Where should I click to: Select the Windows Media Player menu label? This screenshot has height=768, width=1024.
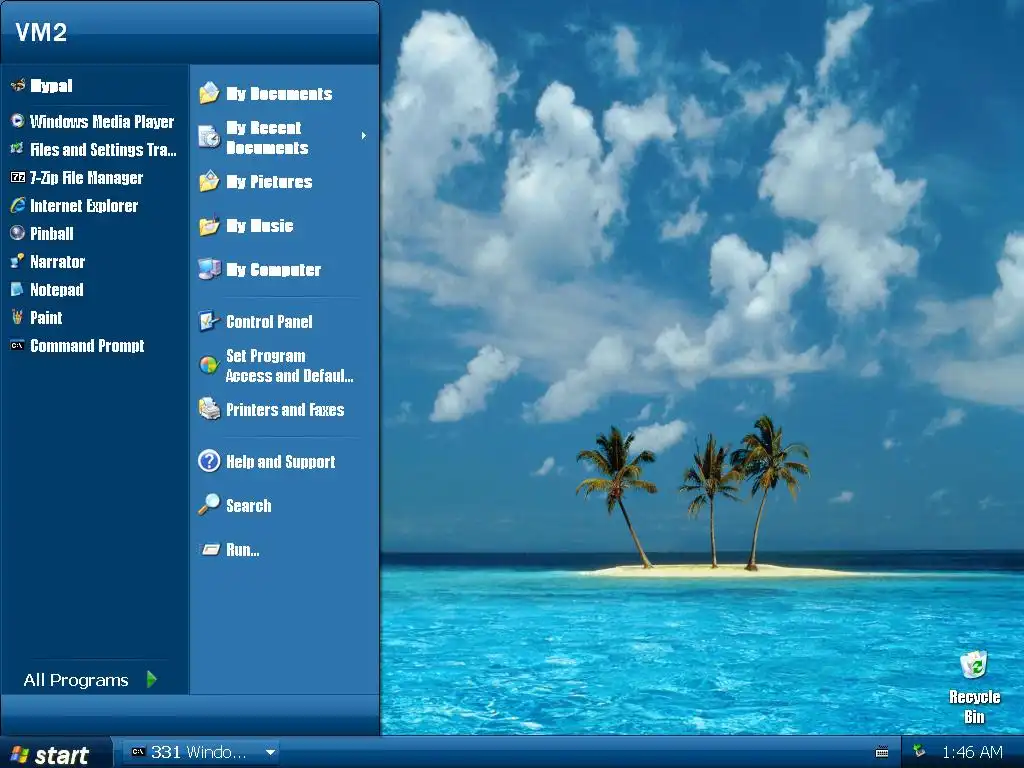click(x=102, y=121)
